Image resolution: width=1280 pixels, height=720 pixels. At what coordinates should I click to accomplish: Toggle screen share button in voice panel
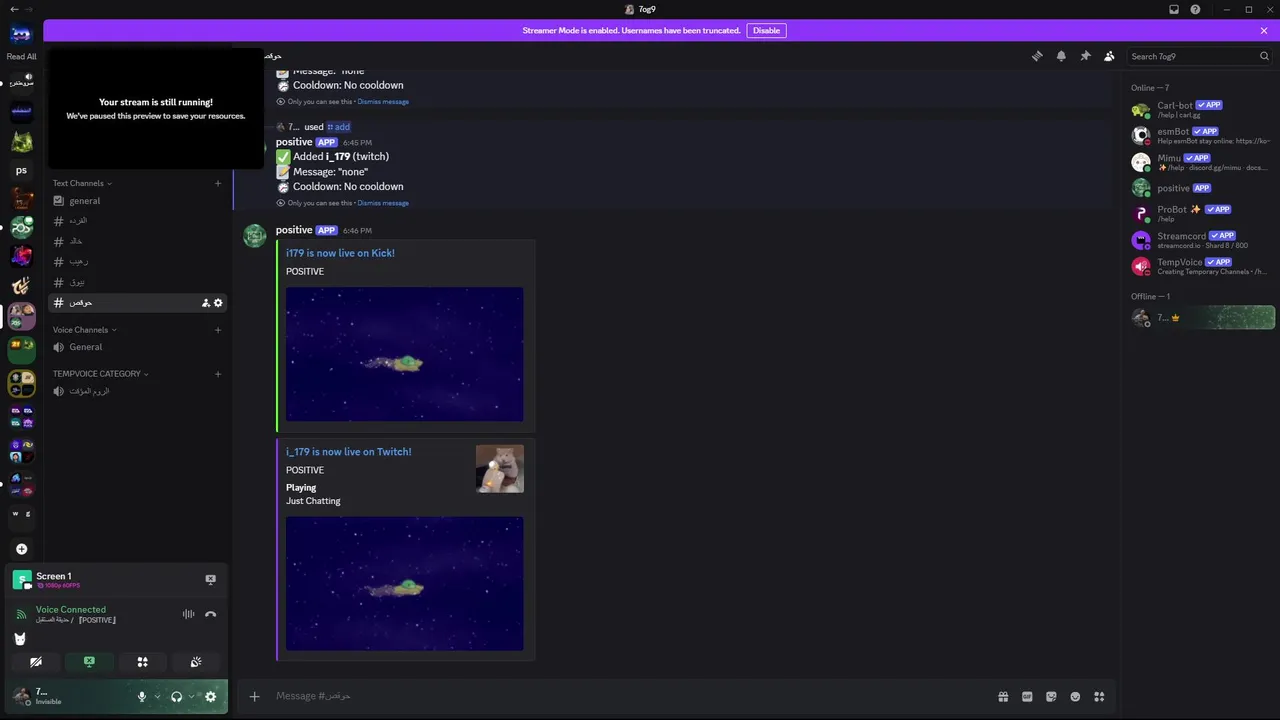[89, 662]
